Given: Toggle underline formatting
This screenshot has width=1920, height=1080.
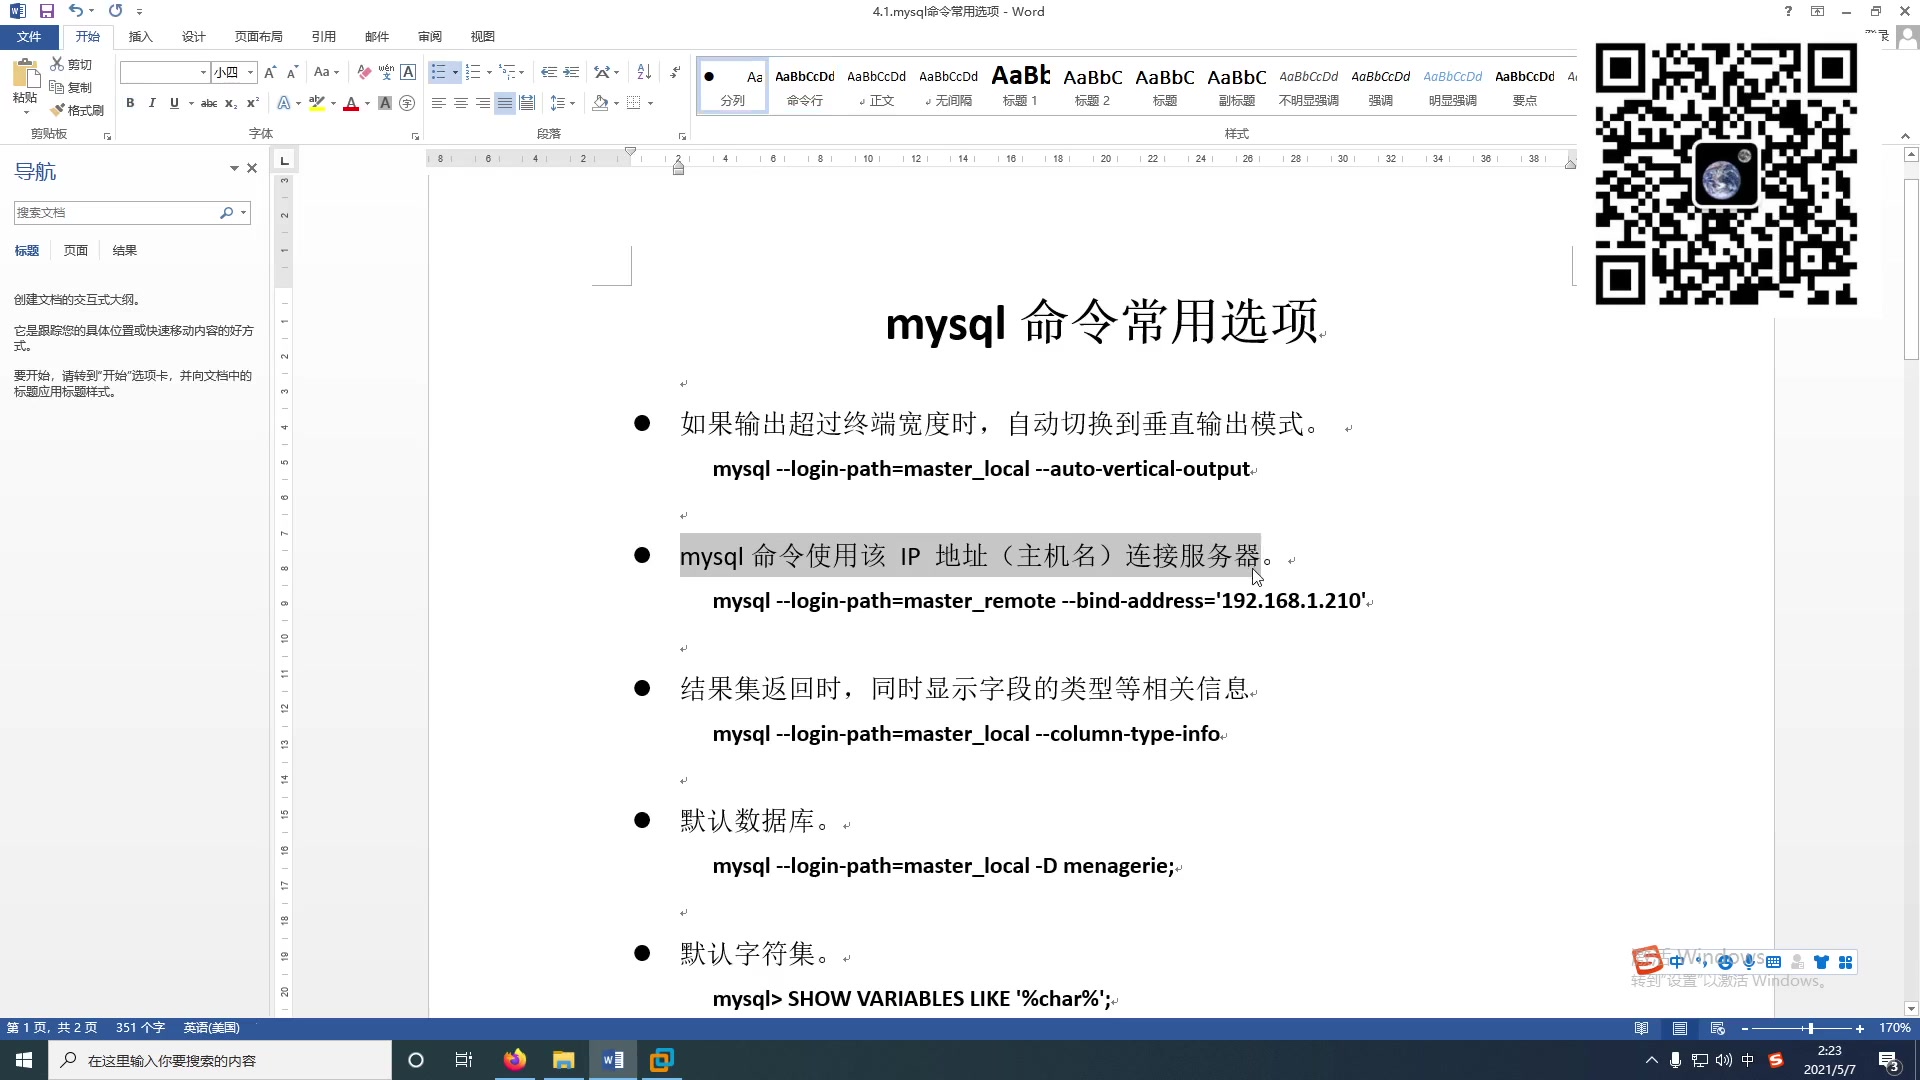Looking at the screenshot, I should pos(175,103).
